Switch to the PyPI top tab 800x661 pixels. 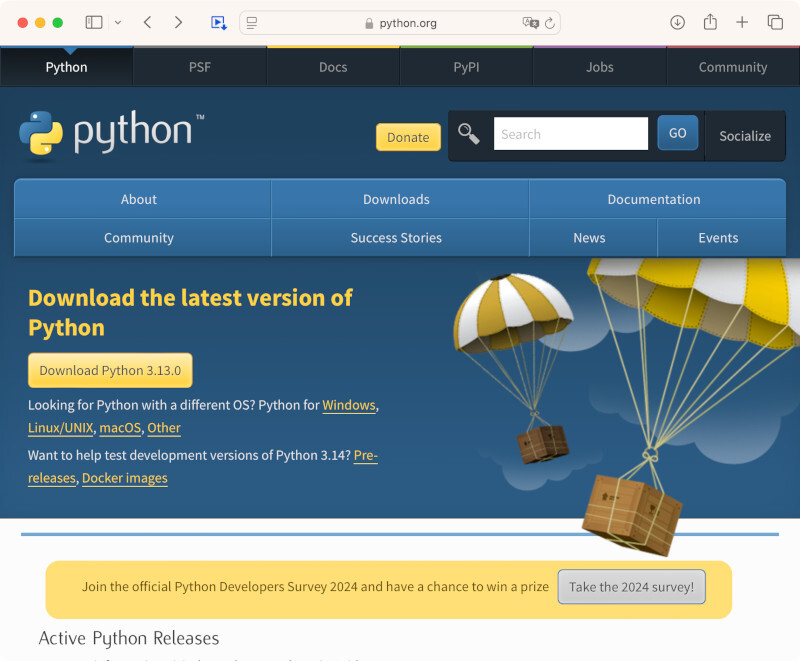click(x=466, y=67)
